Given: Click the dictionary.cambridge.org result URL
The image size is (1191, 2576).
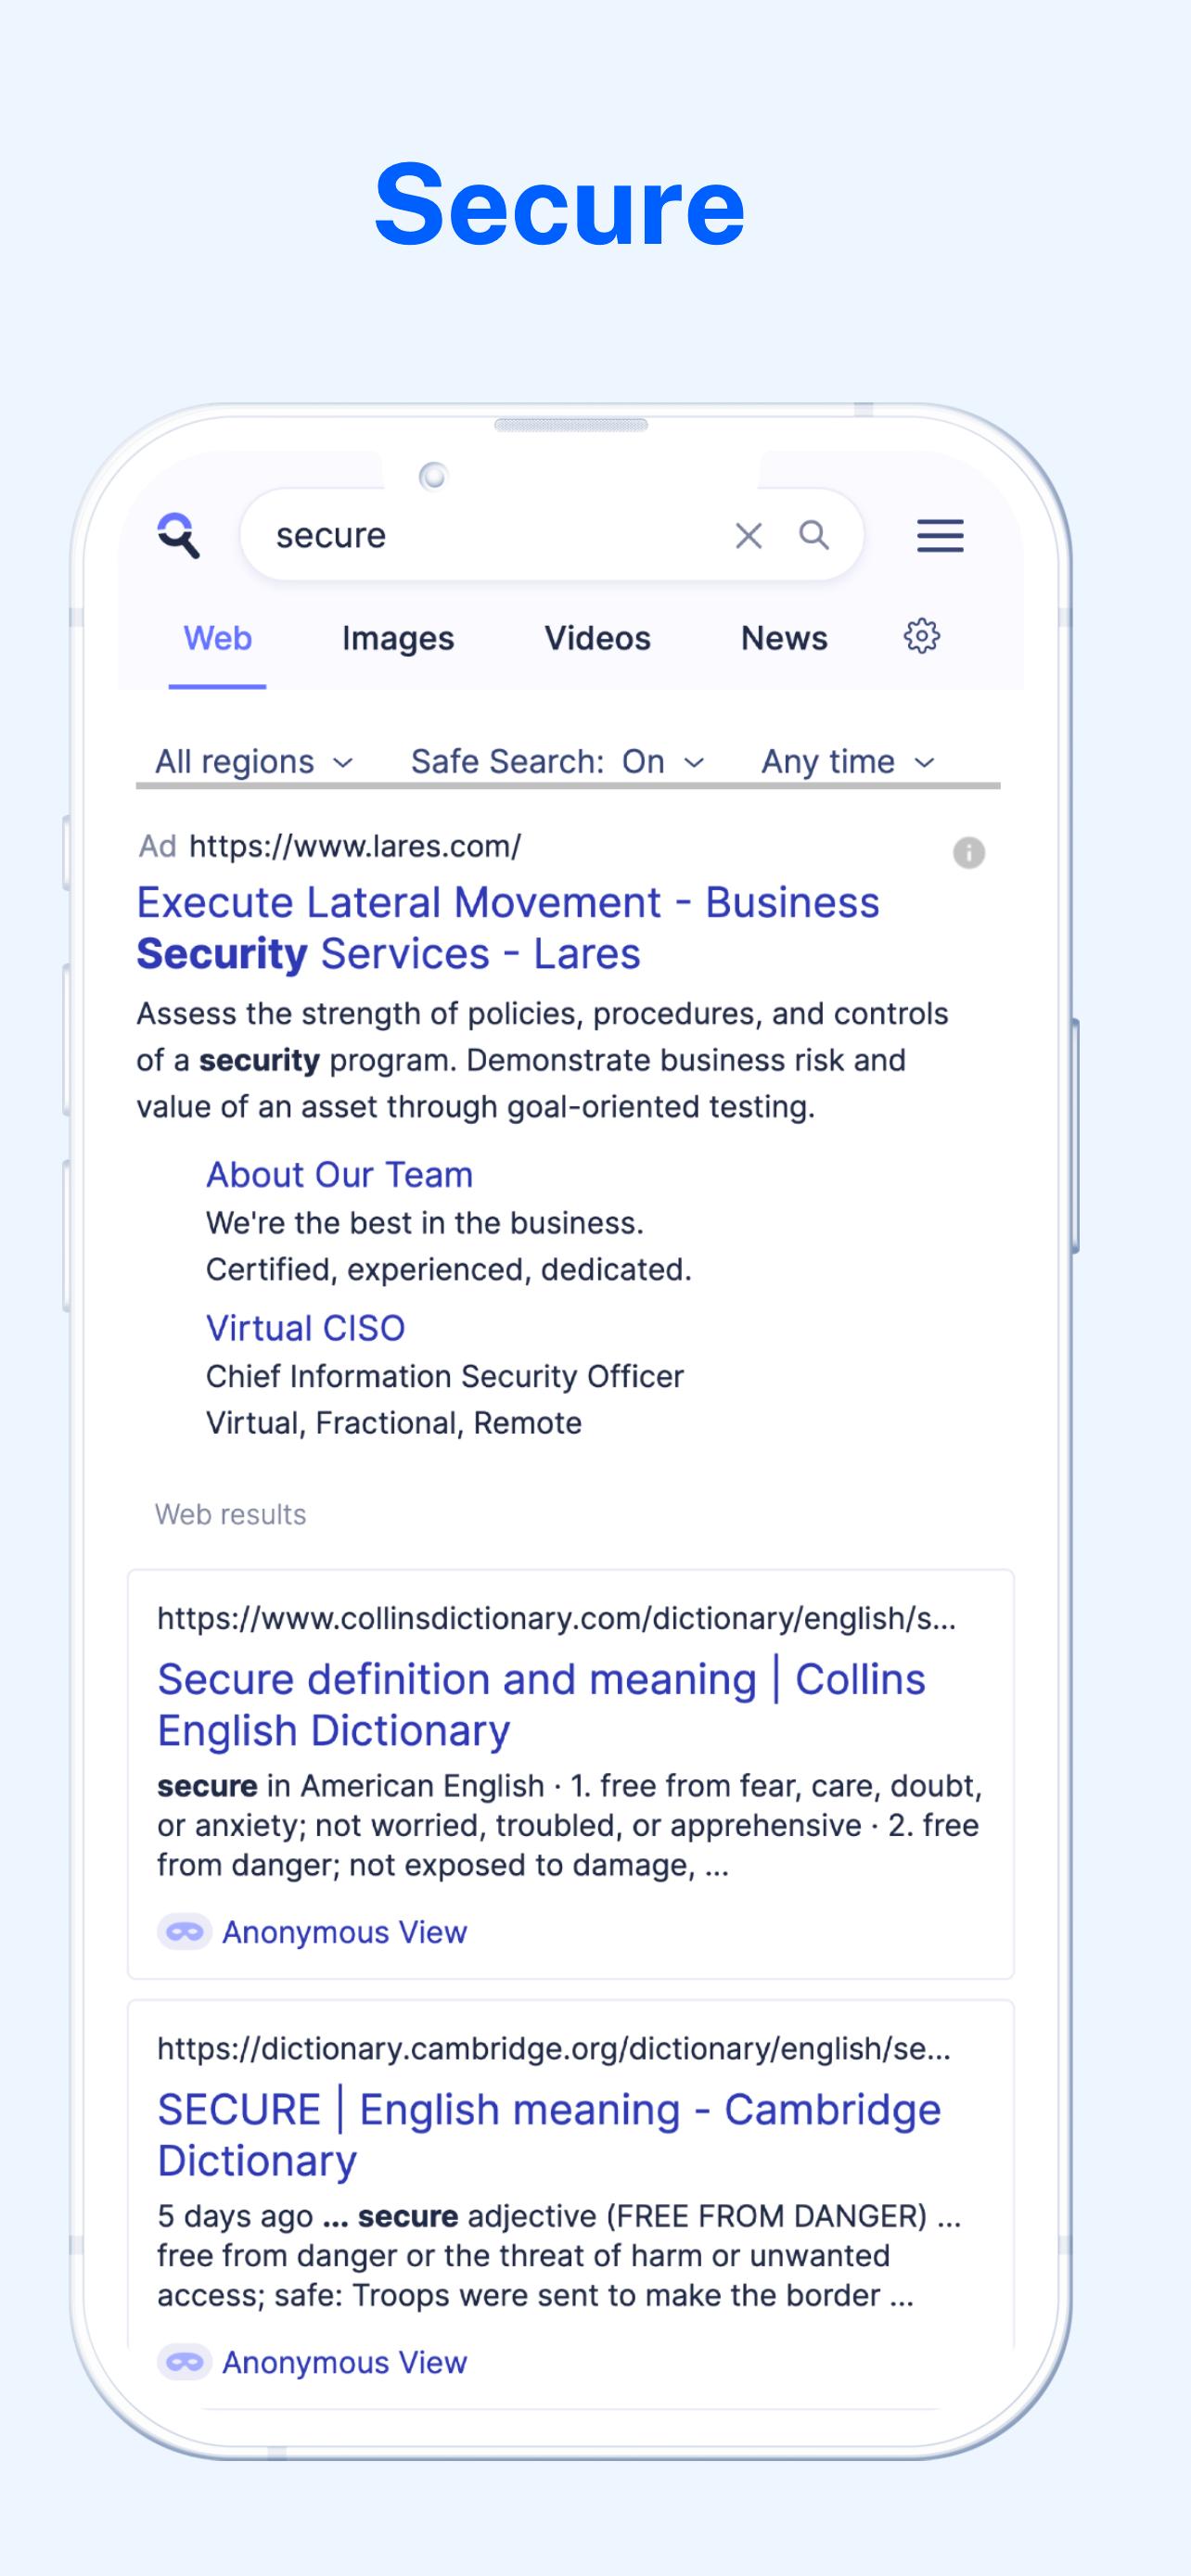Looking at the screenshot, I should pyautogui.click(x=554, y=2048).
